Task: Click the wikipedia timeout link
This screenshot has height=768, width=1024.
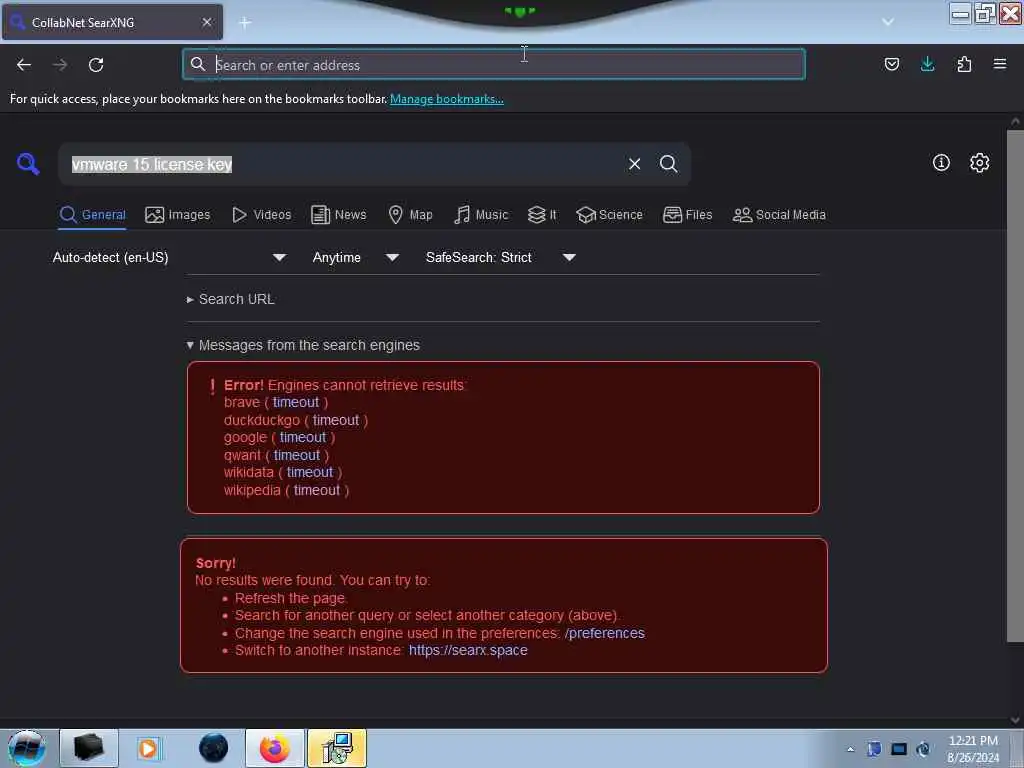Action: (x=317, y=490)
